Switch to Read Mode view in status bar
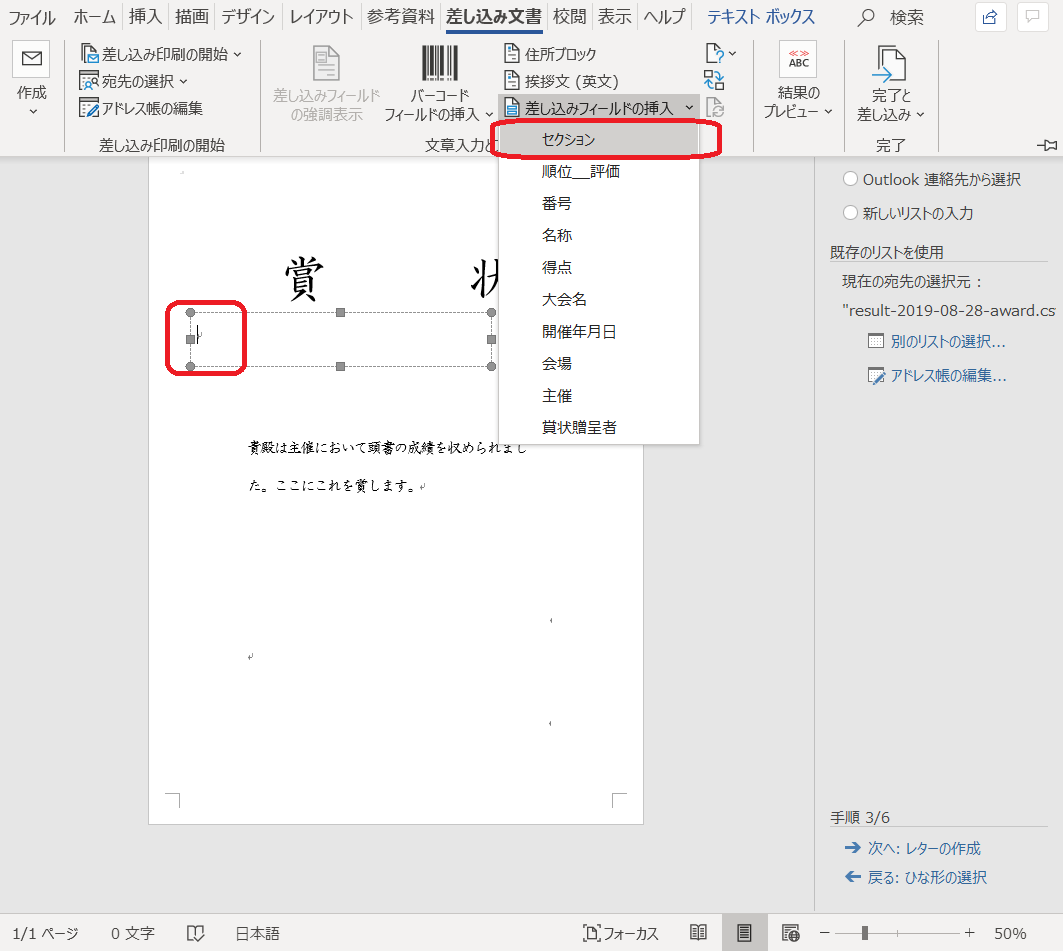 (x=698, y=933)
